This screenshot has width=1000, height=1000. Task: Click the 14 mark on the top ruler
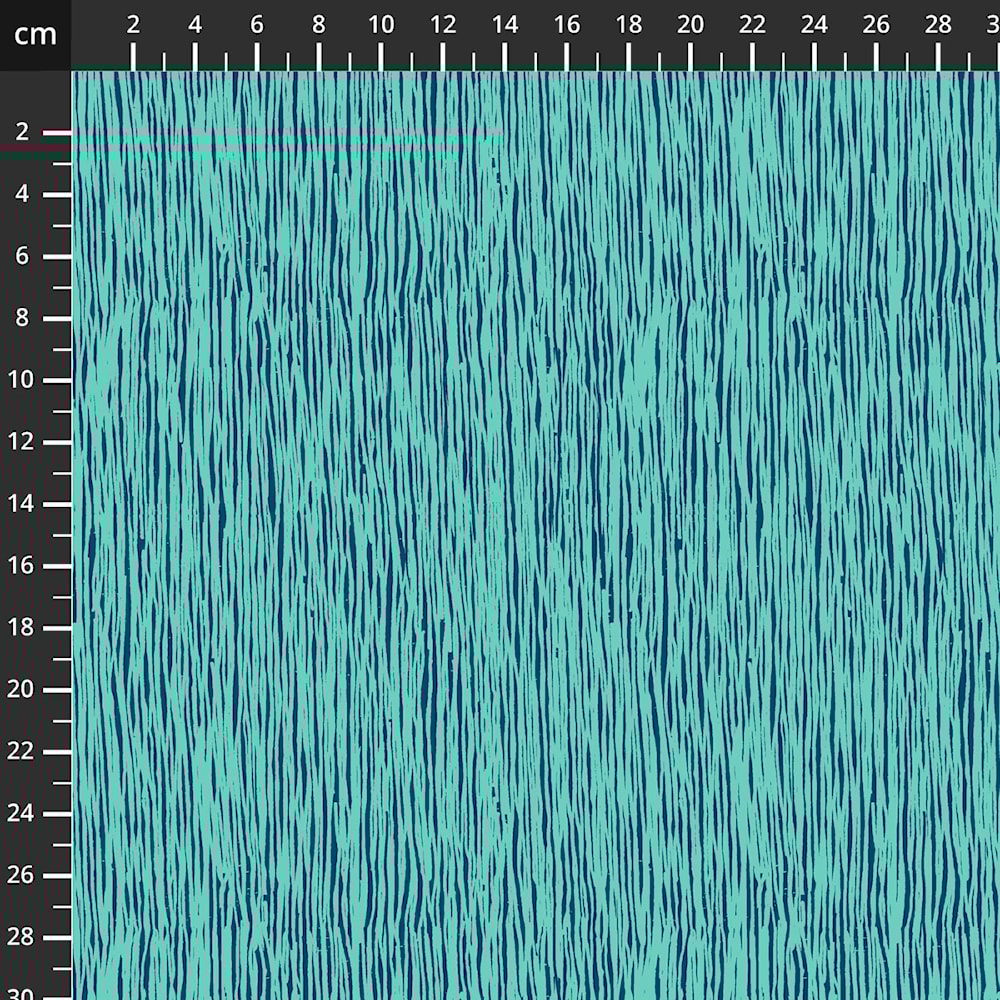pos(505,26)
